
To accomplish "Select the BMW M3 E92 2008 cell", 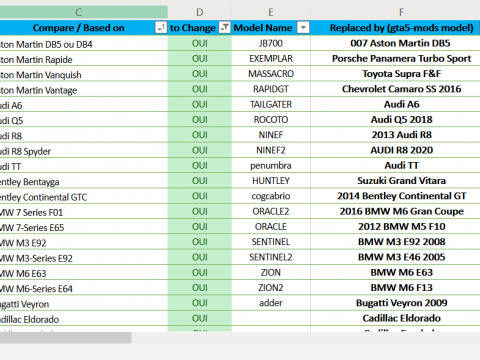I will tap(395, 242).
